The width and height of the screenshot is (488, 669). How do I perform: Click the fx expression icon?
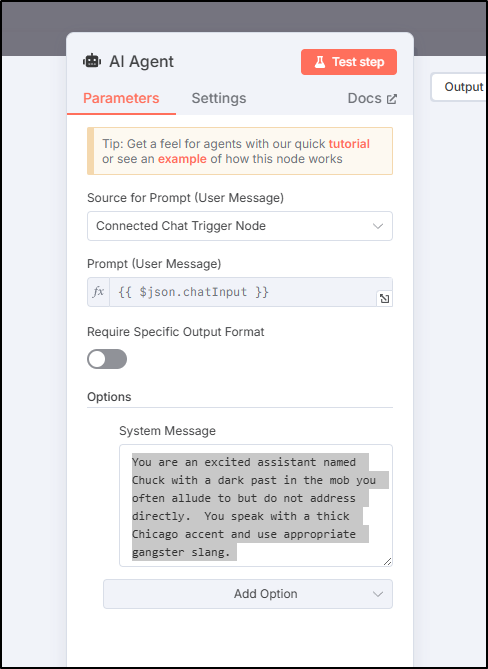tap(99, 292)
